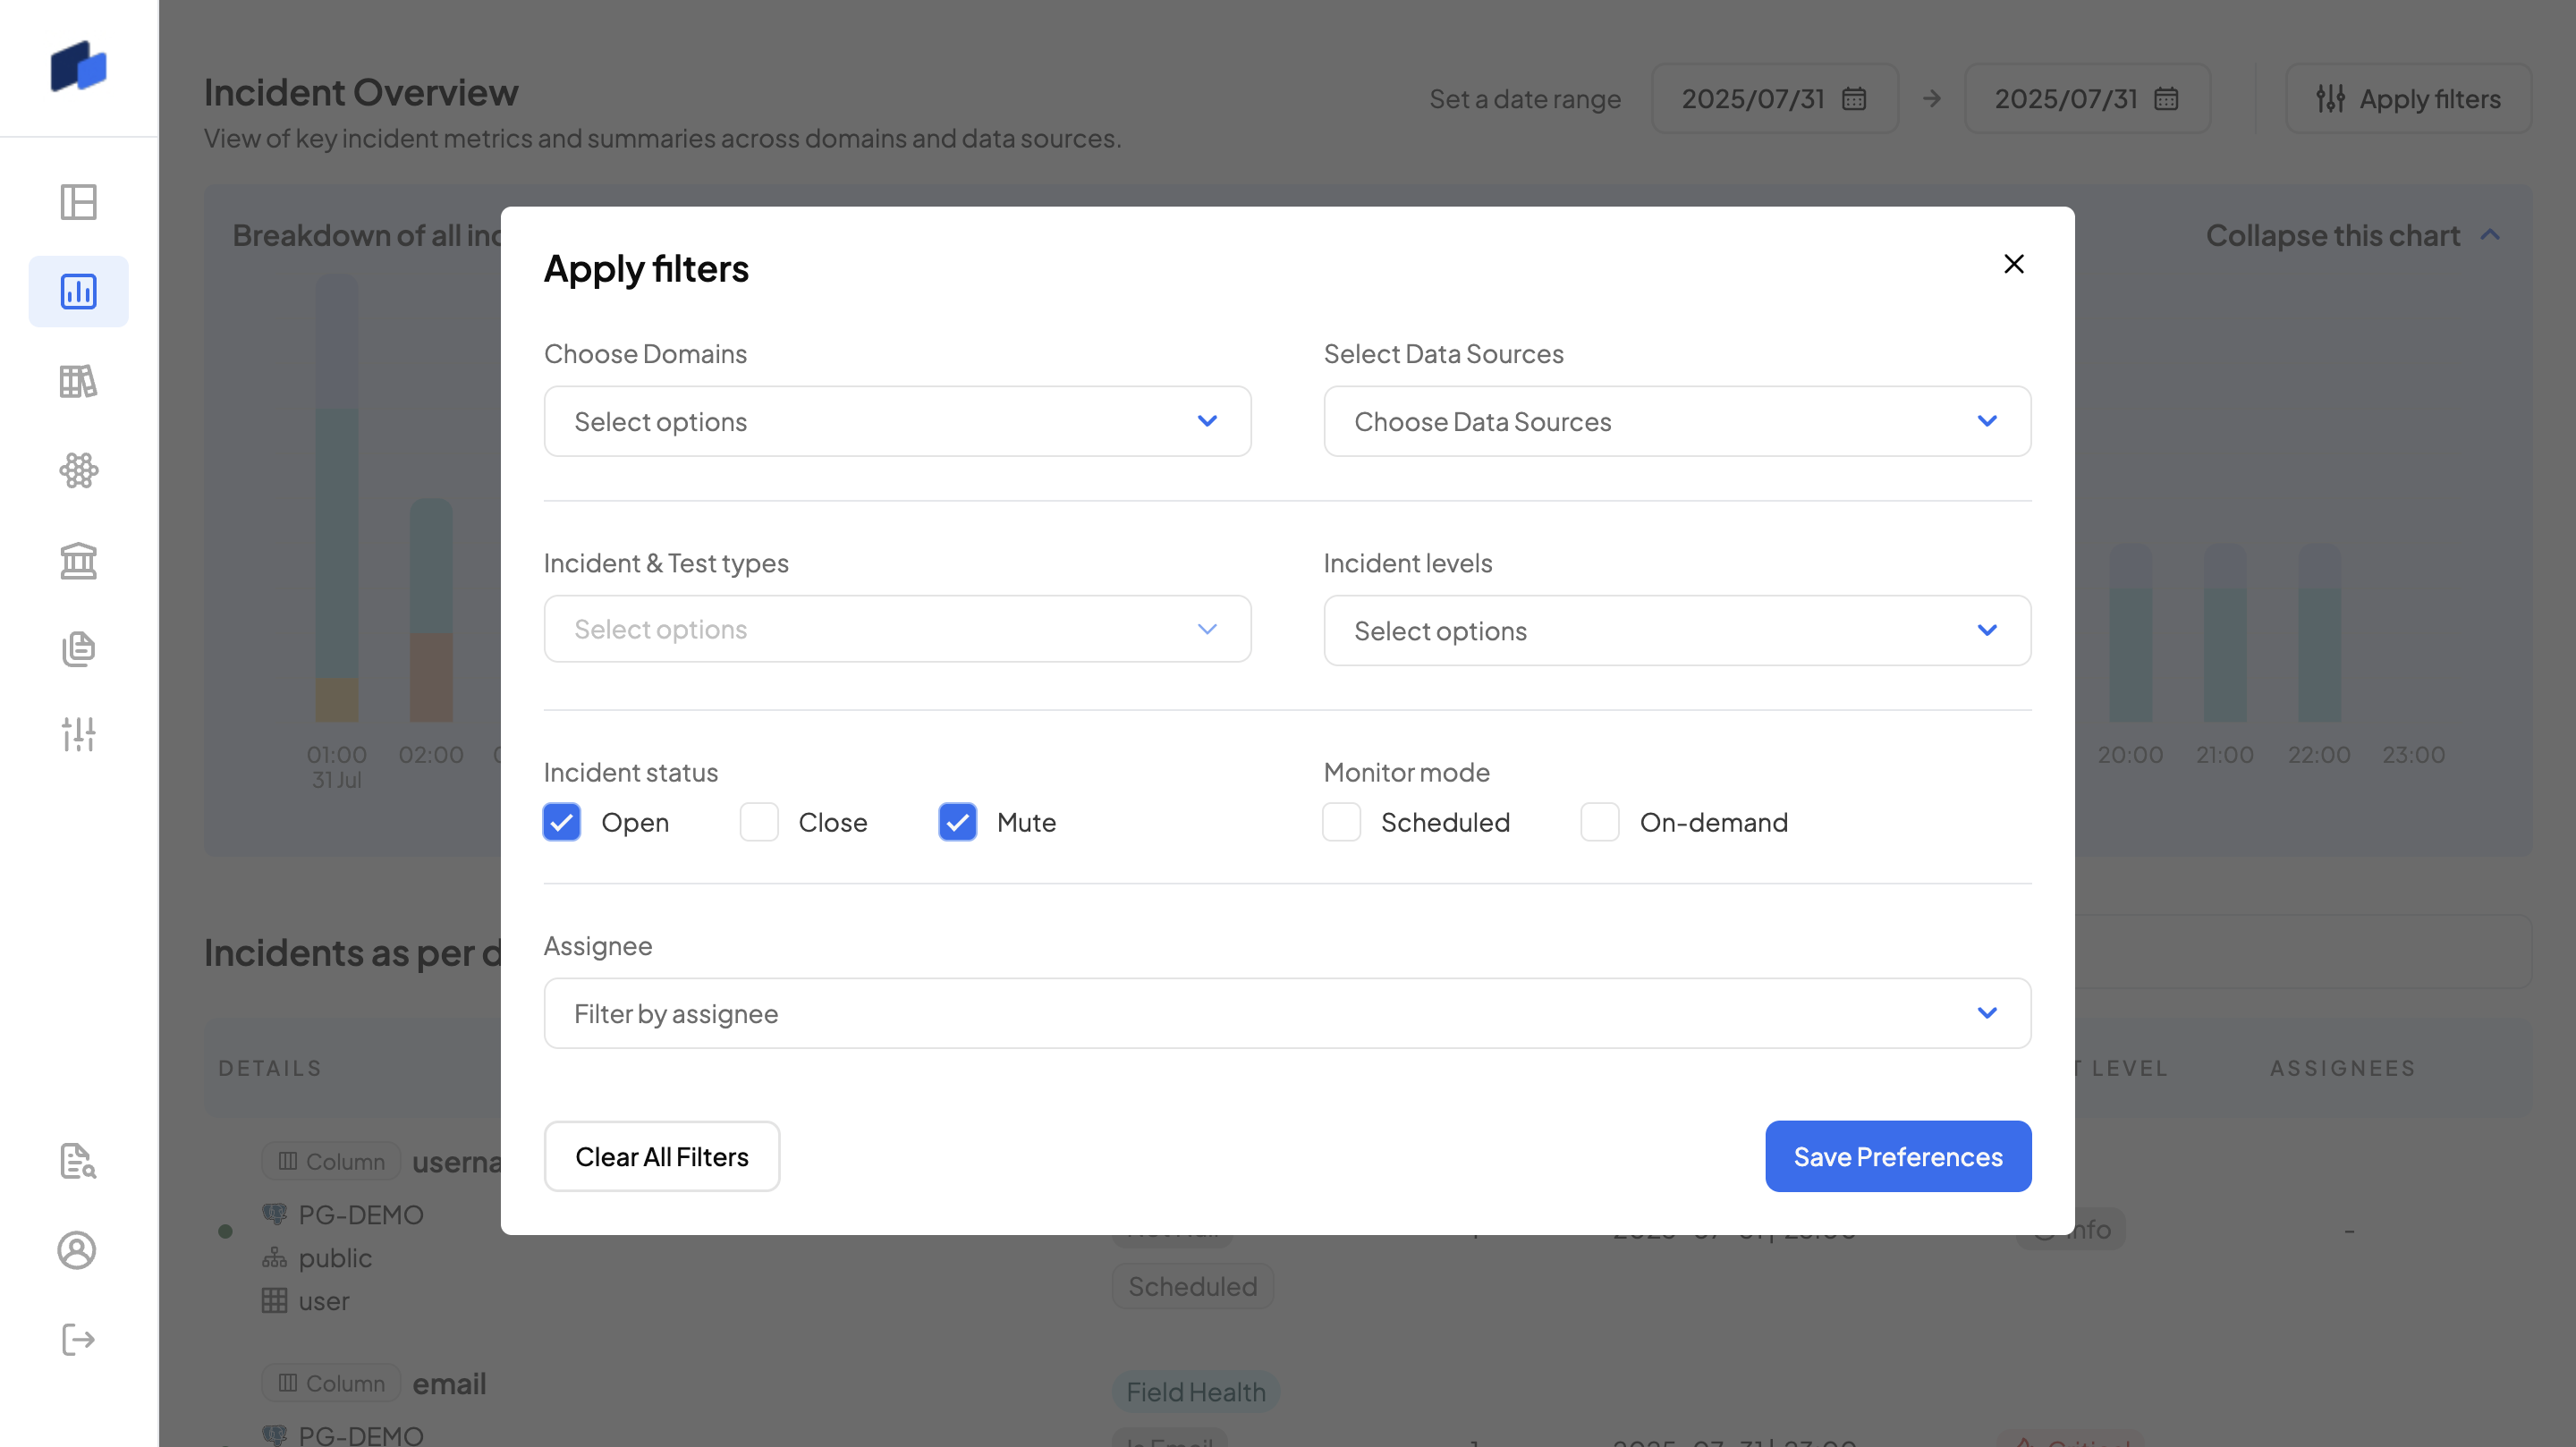Close the Apply filters dialog
Screen dimensions: 2576x1447
pyautogui.click(x=2014, y=263)
